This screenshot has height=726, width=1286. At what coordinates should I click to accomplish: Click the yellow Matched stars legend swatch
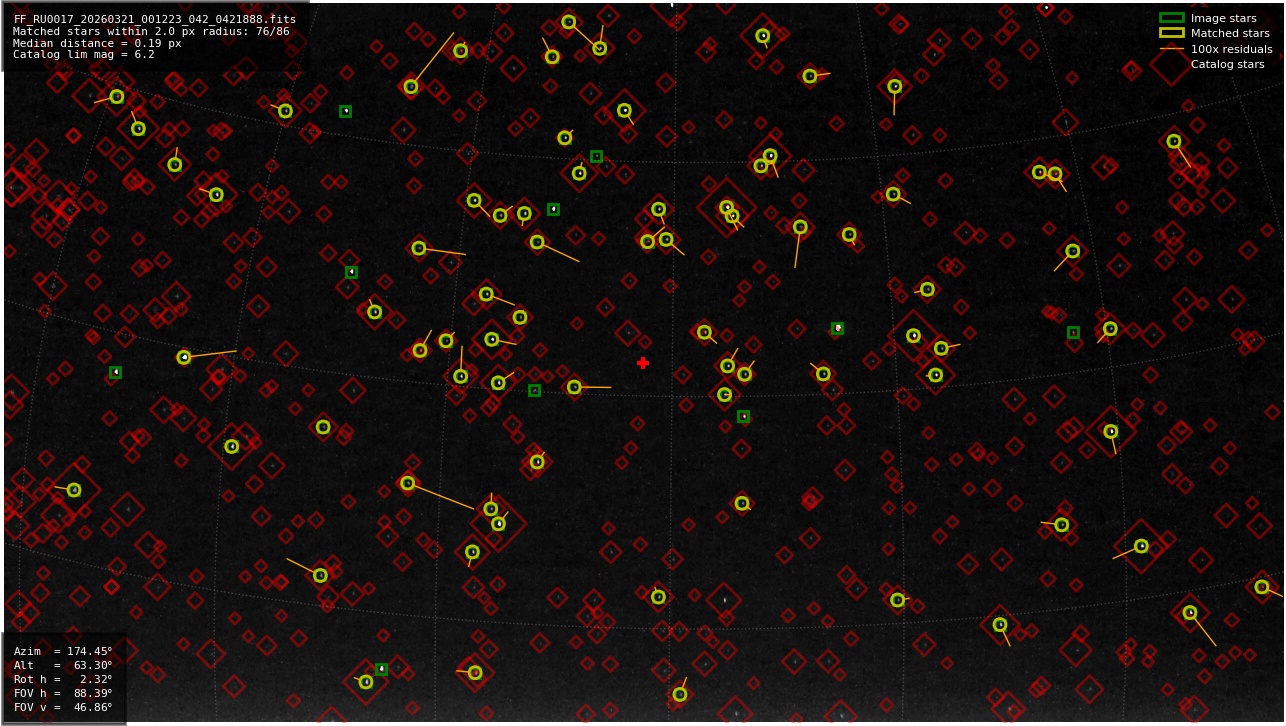click(1171, 33)
